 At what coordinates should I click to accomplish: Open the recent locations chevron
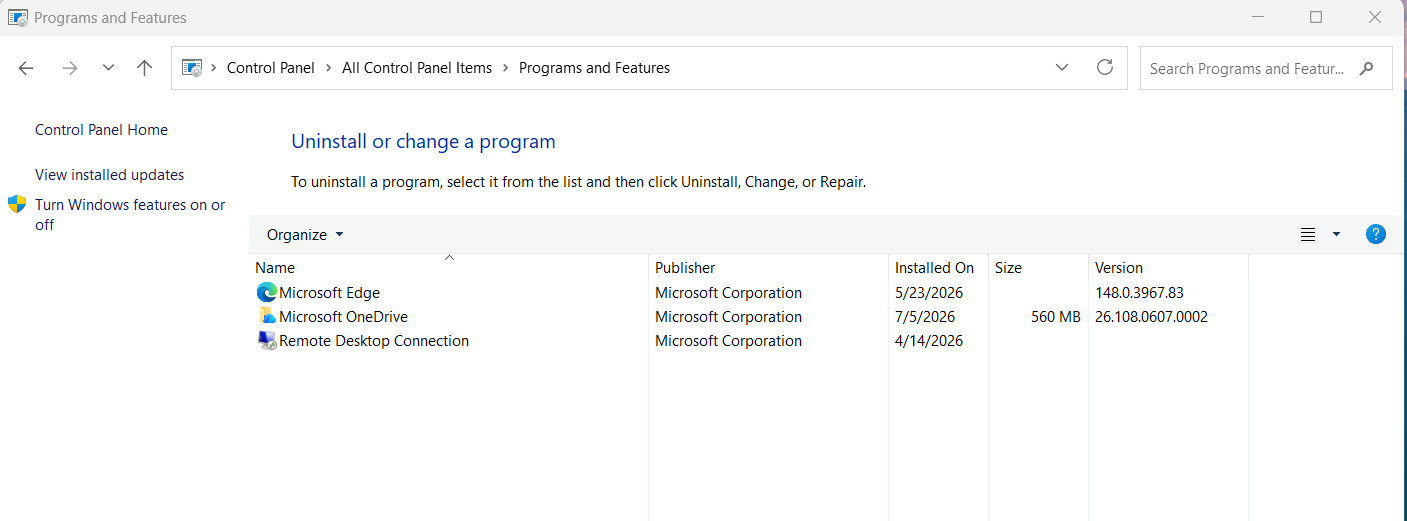pos(108,68)
